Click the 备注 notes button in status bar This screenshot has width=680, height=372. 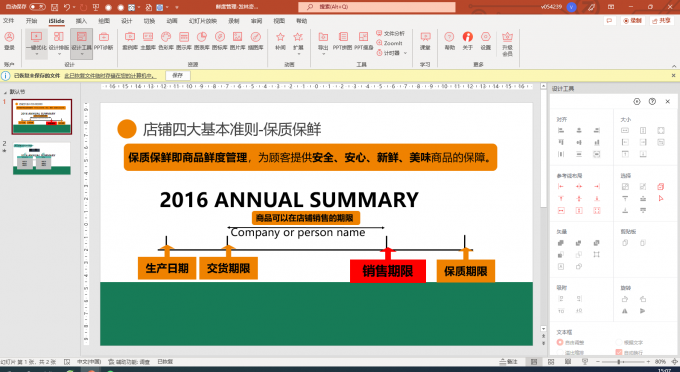(508, 362)
